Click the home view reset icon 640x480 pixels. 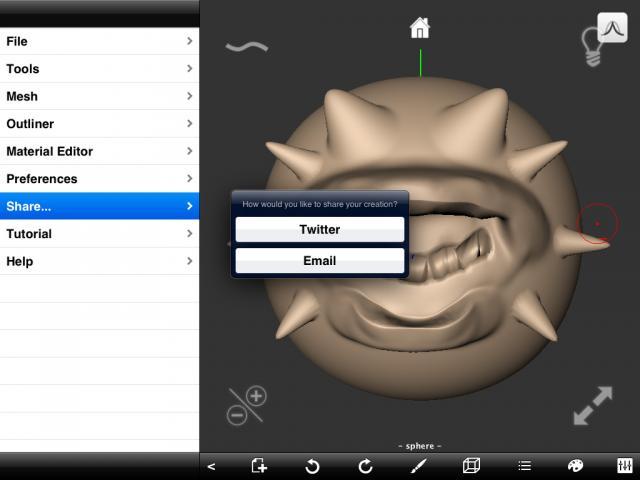pos(420,28)
